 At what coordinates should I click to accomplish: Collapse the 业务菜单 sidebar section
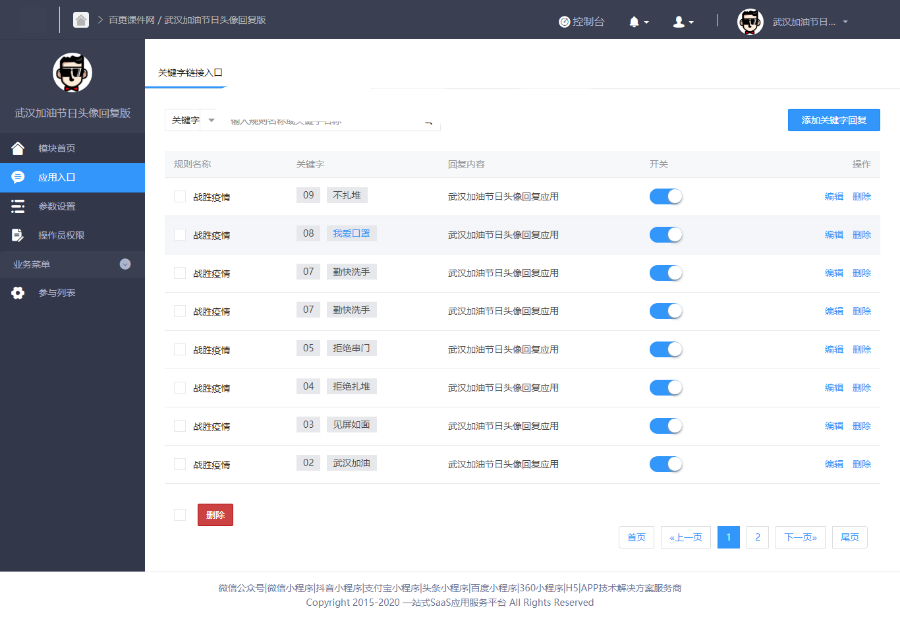point(125,264)
